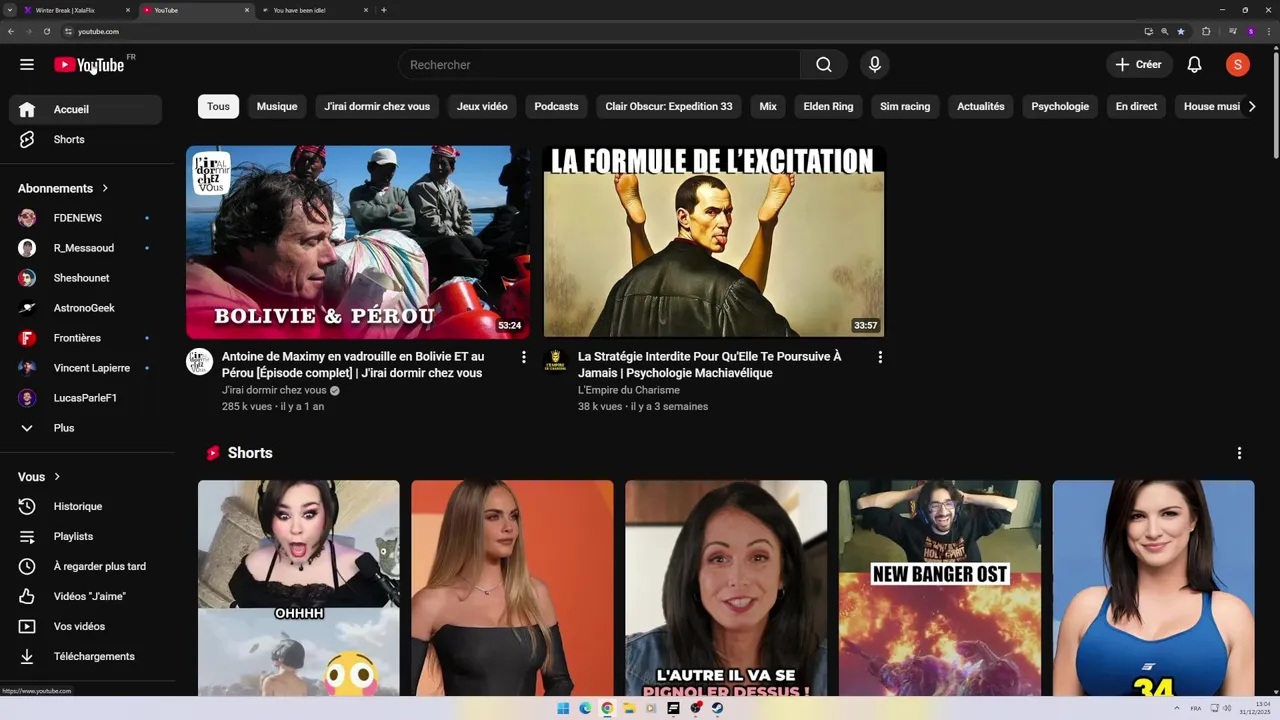The width and height of the screenshot is (1280, 720).
Task: Expand the Abonnements section
Action: (63, 188)
